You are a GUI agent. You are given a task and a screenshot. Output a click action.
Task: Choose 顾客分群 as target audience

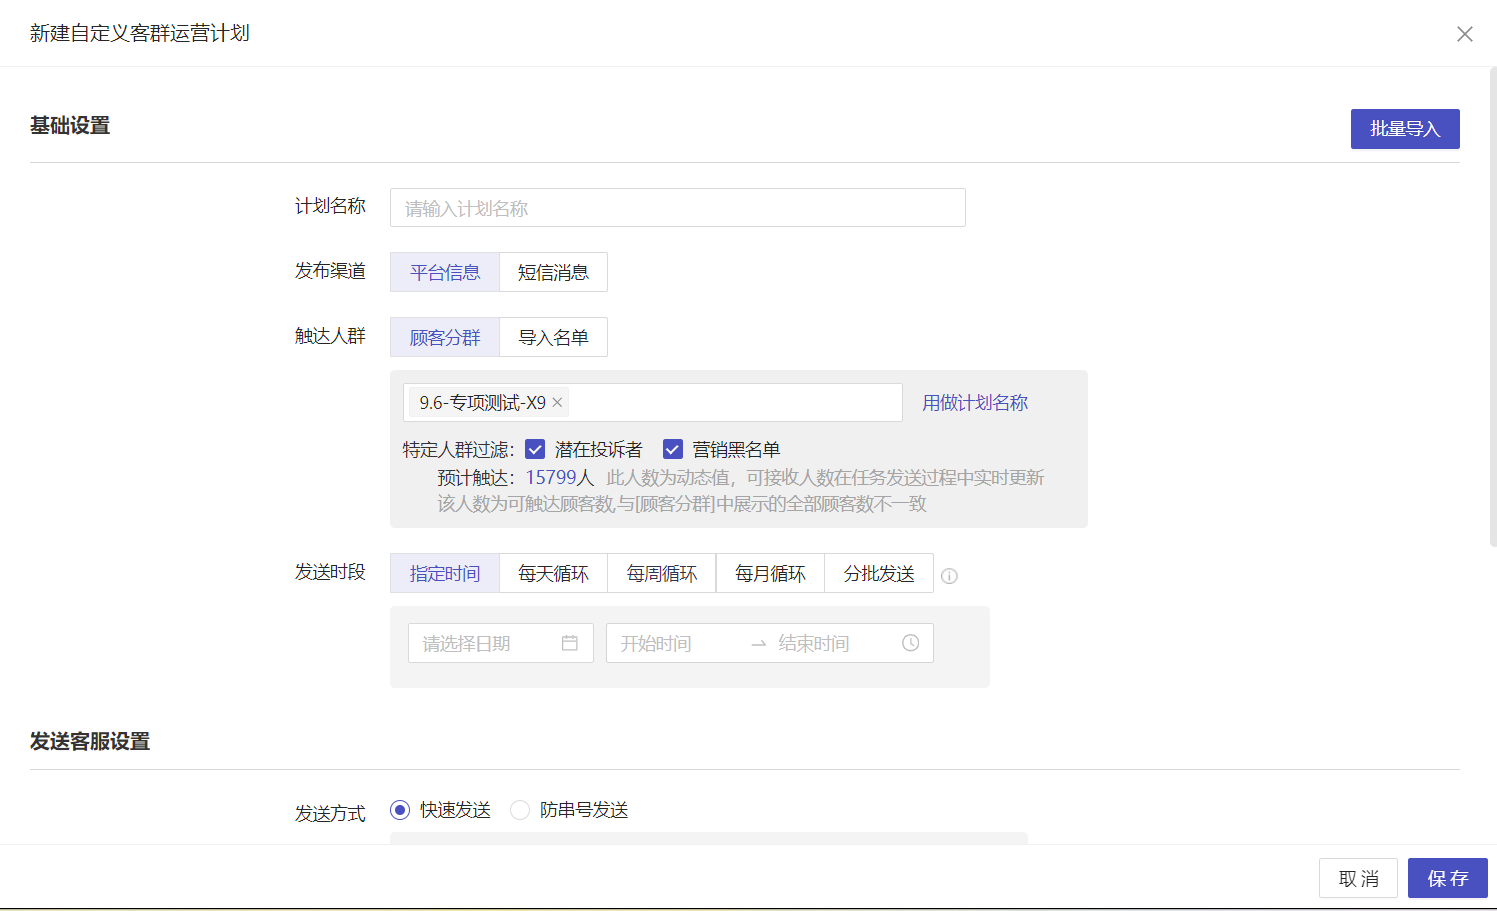tap(445, 337)
